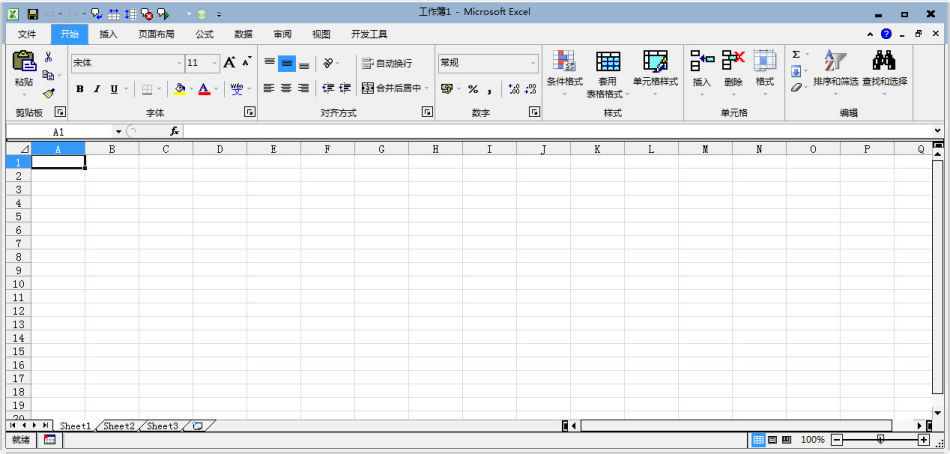Toggle Italic formatting
The image size is (950, 454).
[x=96, y=90]
